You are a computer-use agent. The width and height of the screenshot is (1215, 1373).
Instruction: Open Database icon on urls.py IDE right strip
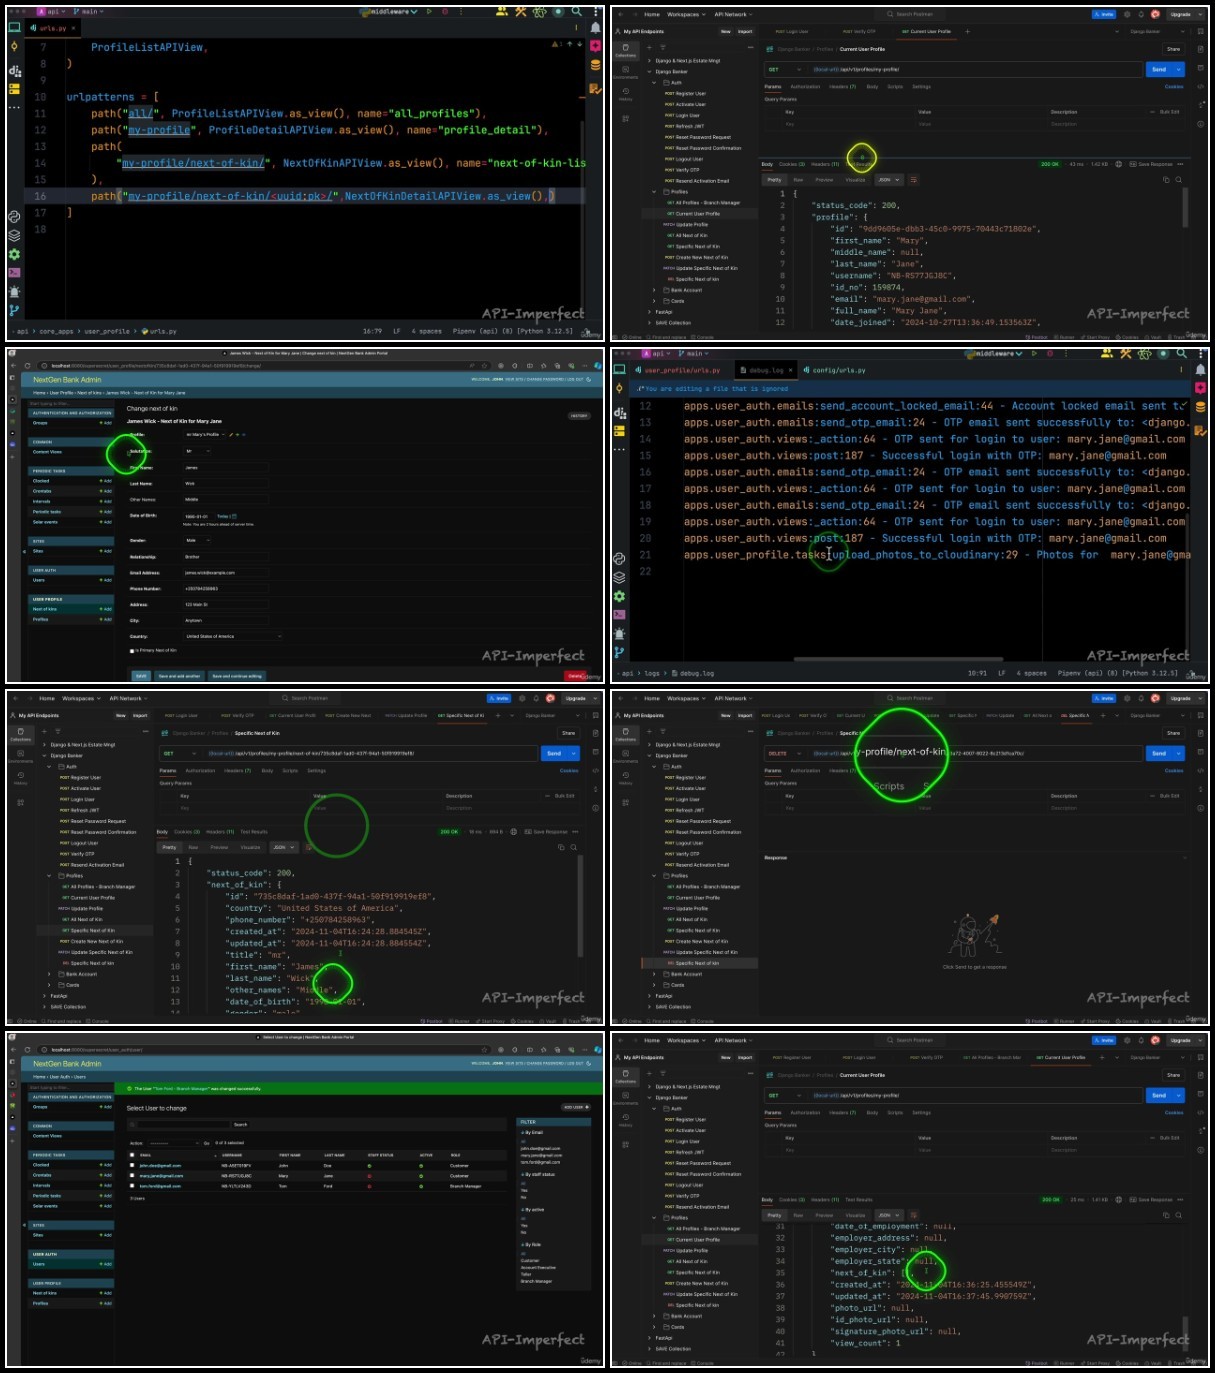[595, 65]
